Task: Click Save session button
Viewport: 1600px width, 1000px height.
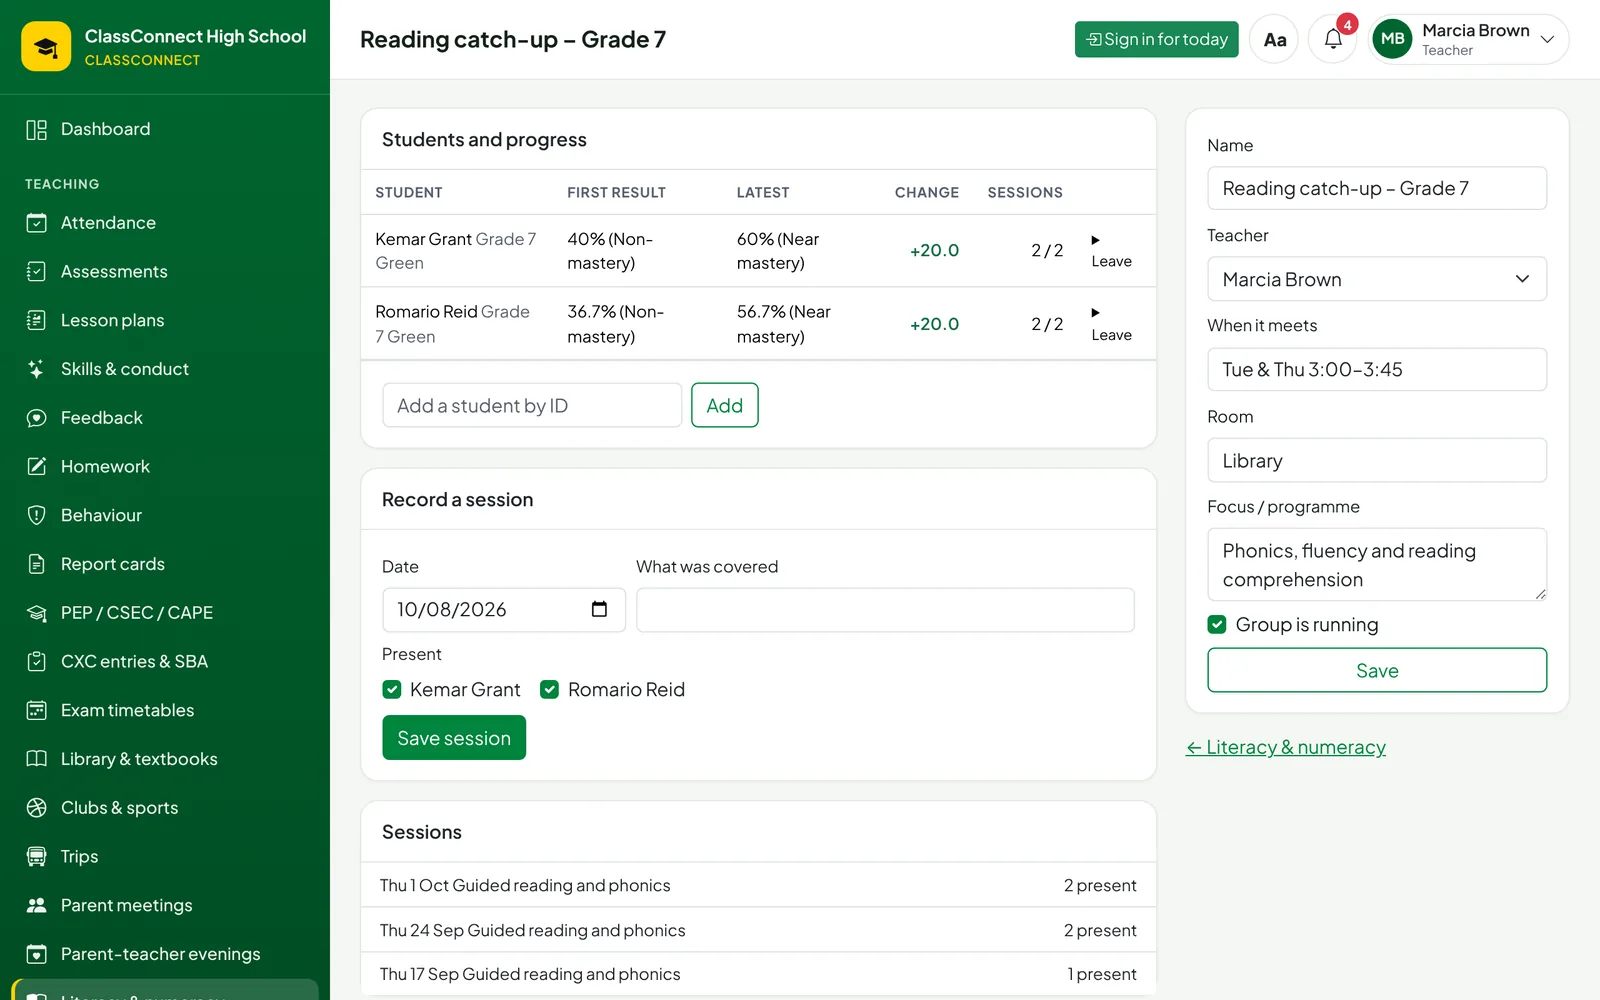Action: coord(454,738)
